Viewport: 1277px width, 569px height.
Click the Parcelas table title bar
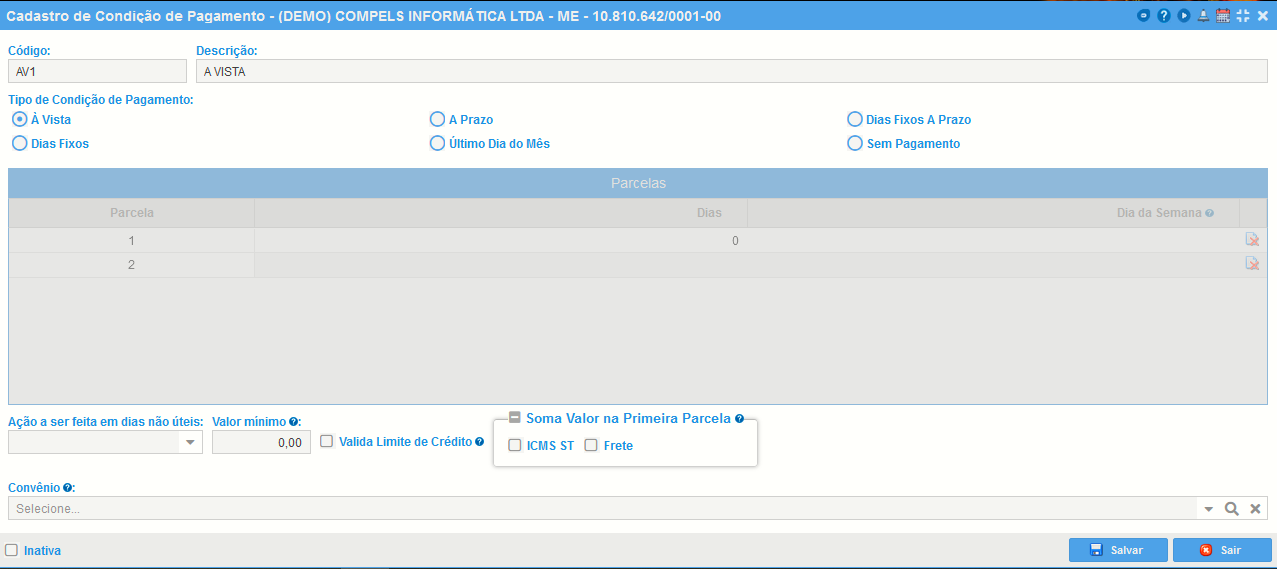638,183
